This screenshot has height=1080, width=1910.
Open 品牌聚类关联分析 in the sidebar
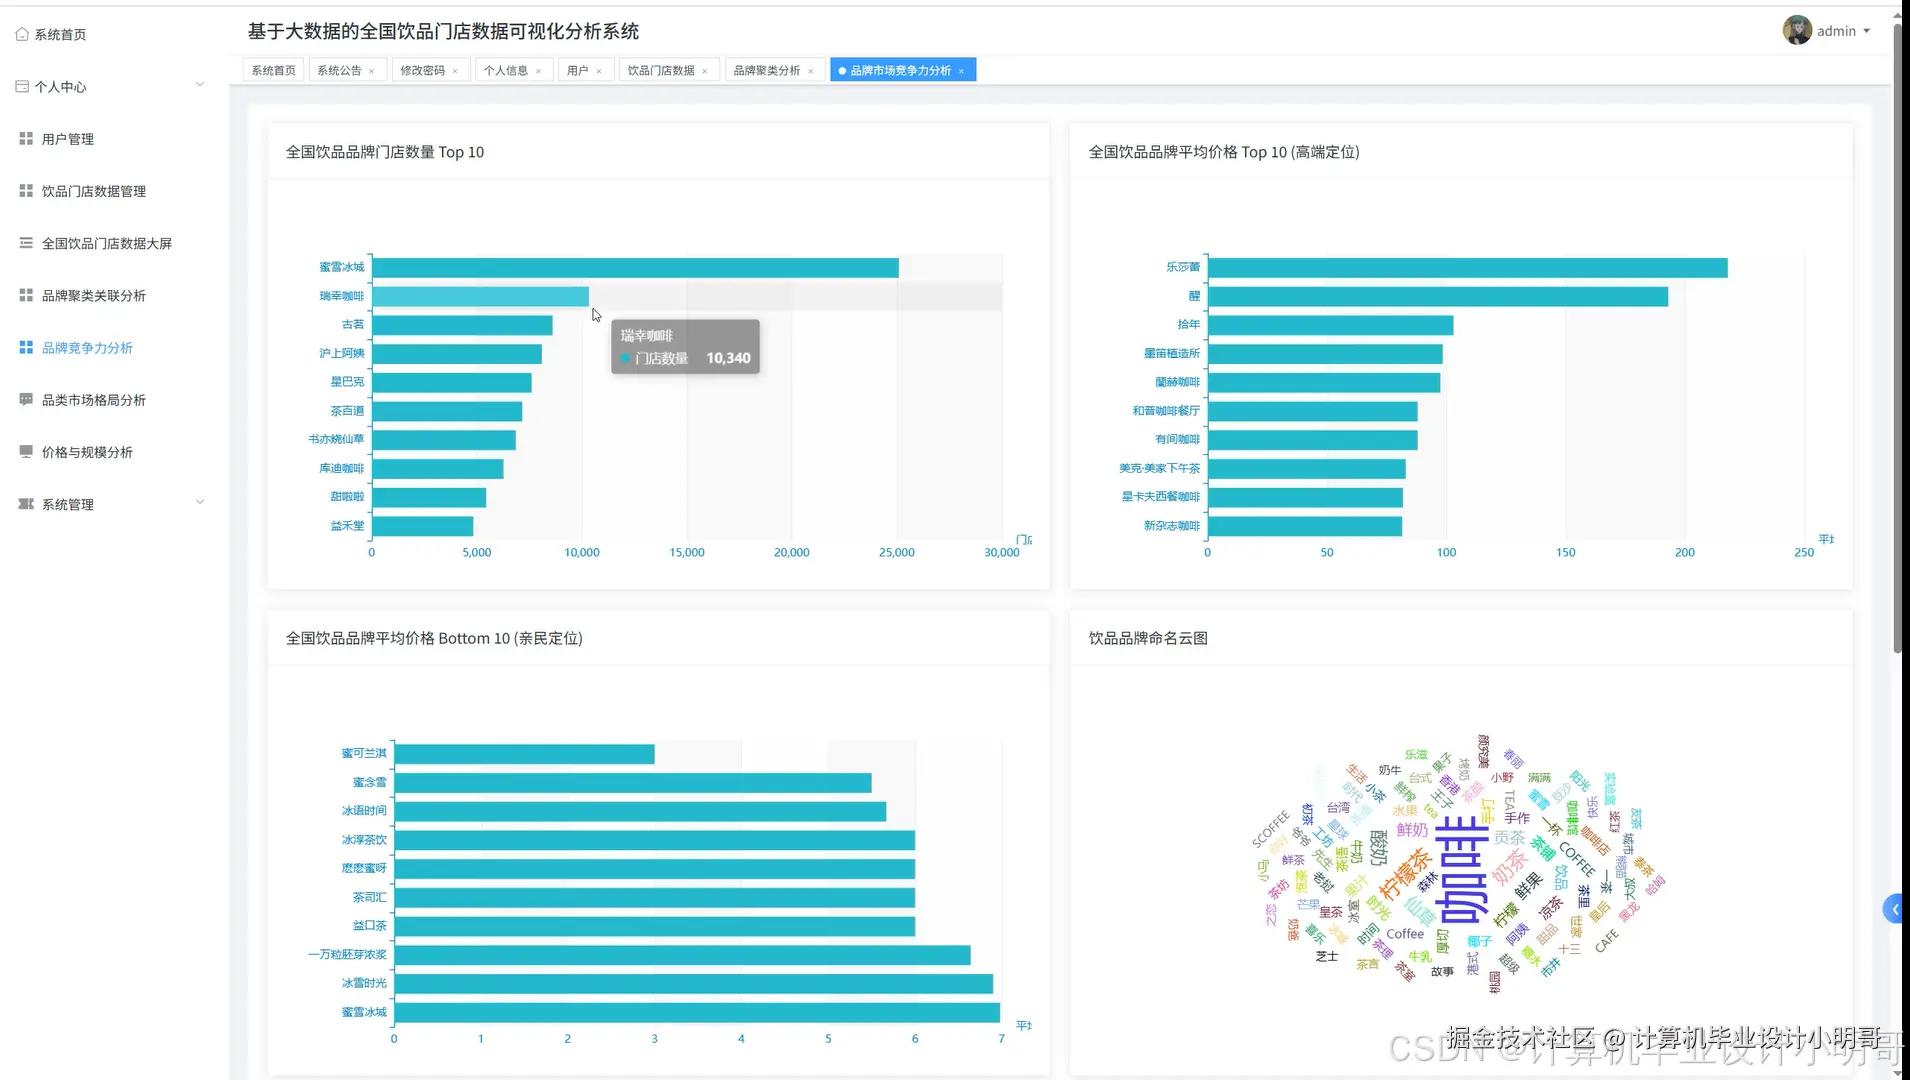94,295
